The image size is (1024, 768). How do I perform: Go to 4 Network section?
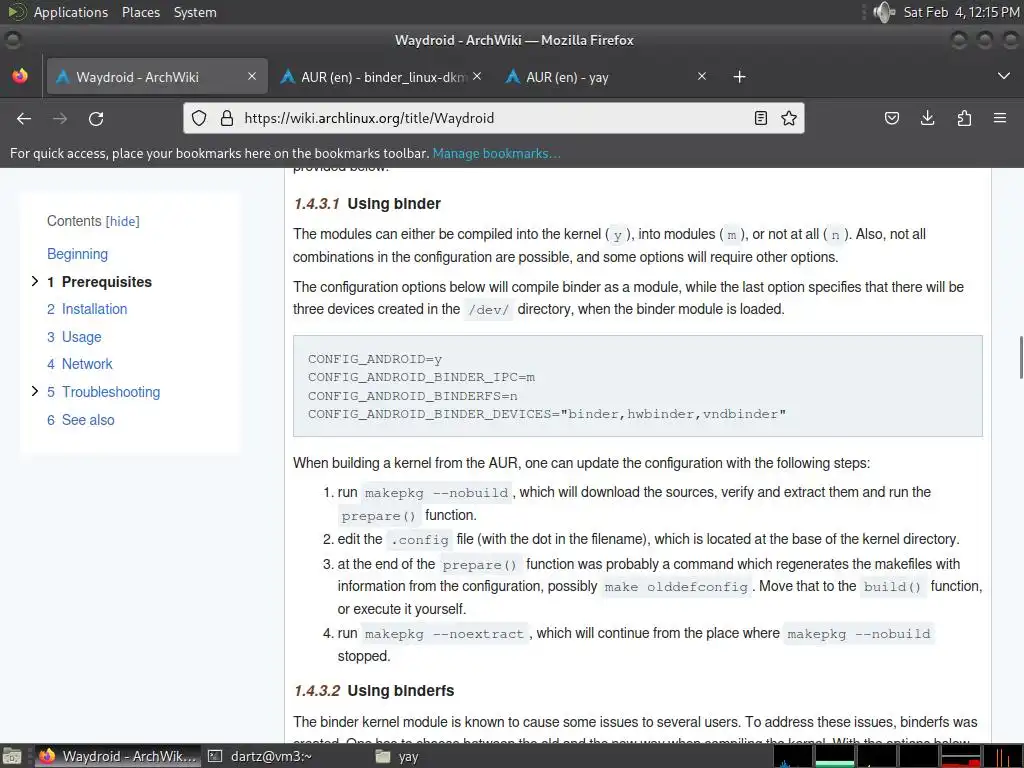point(80,364)
